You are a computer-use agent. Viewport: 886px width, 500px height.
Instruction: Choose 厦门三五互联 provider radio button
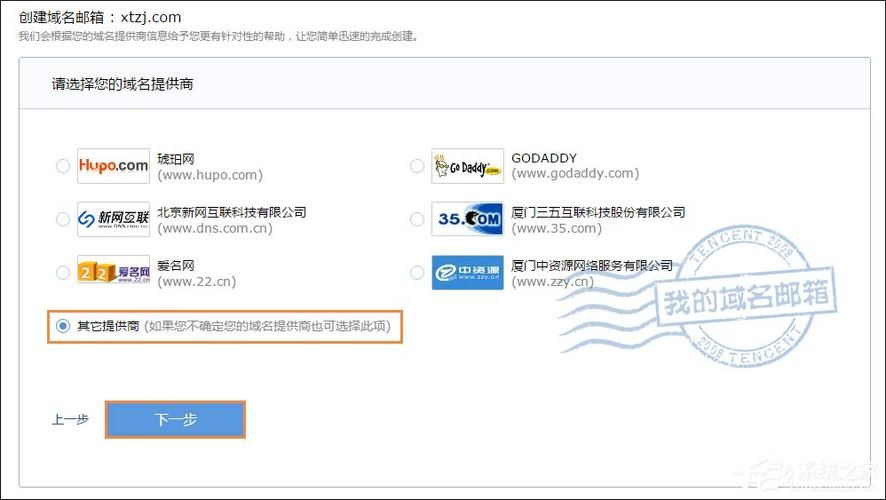pyautogui.click(x=417, y=219)
